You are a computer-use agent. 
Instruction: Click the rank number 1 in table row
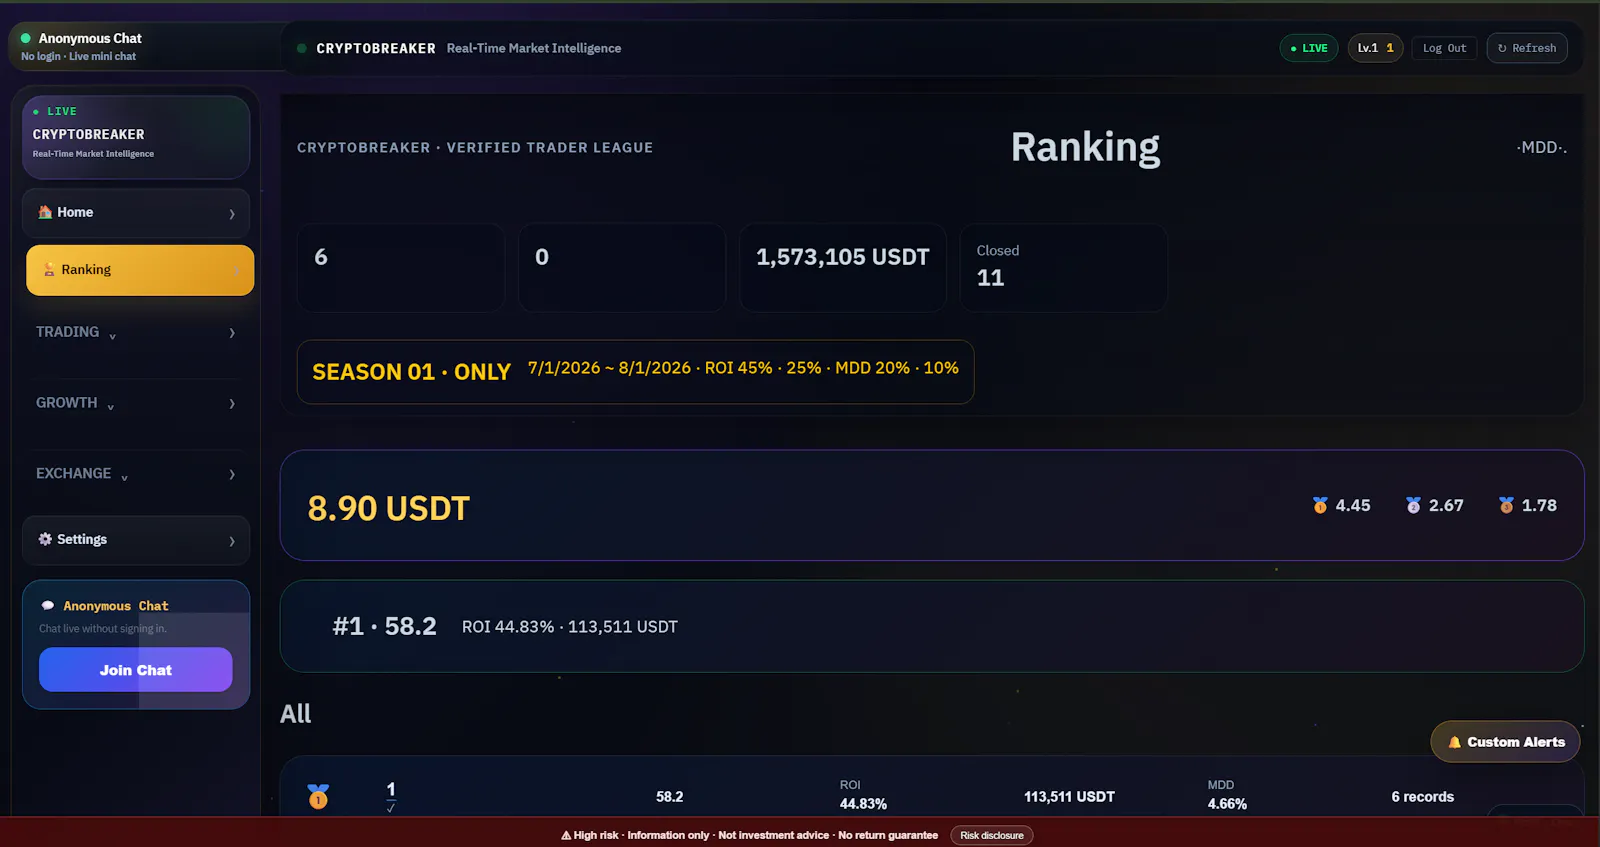pyautogui.click(x=391, y=790)
